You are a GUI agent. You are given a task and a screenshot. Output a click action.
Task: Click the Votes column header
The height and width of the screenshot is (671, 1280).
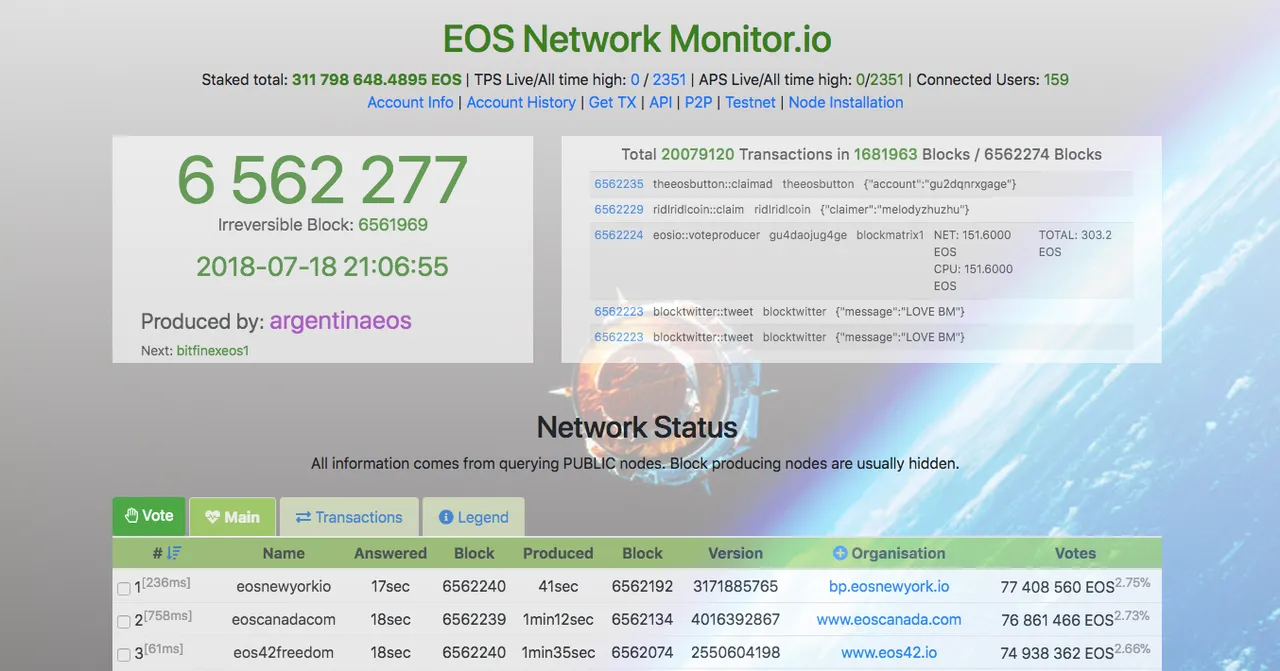[1075, 553]
